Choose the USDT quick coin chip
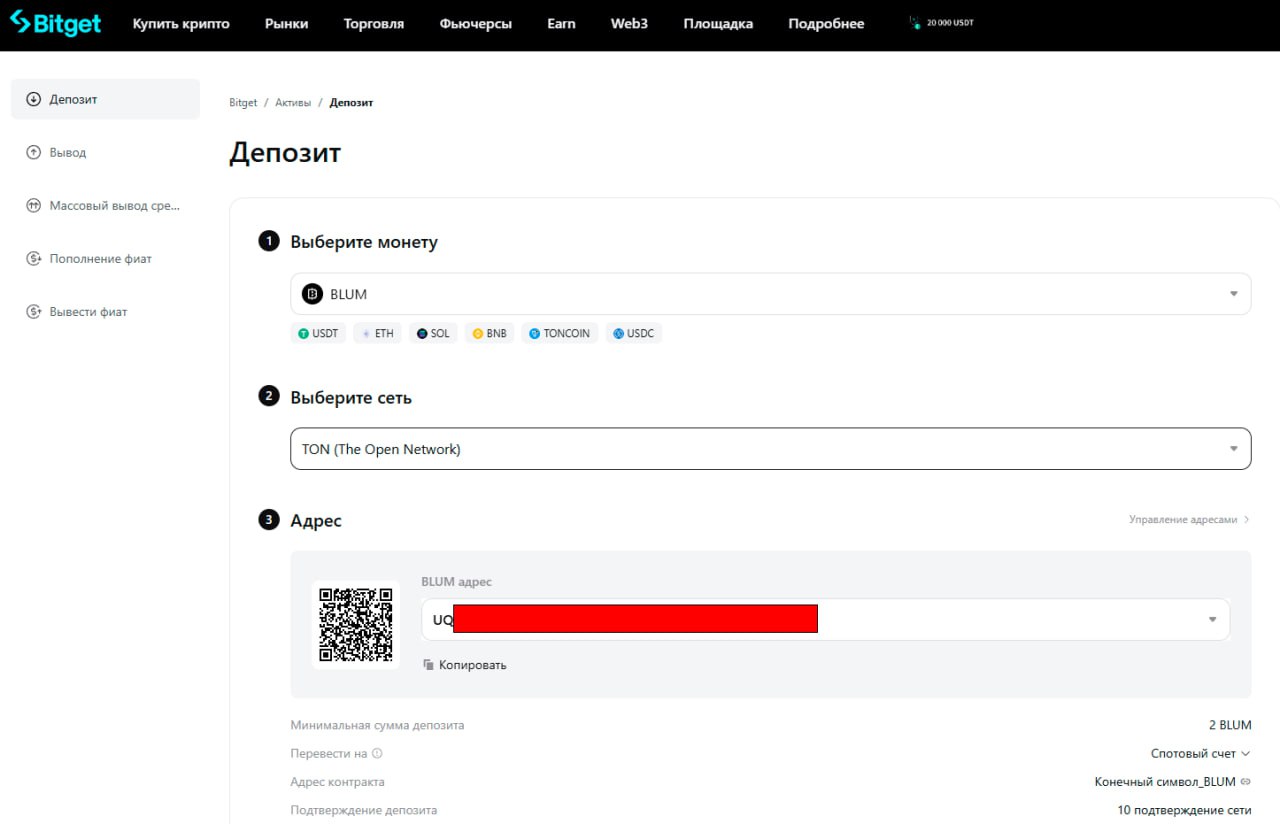Viewport: 1280px width, 824px height. [318, 333]
